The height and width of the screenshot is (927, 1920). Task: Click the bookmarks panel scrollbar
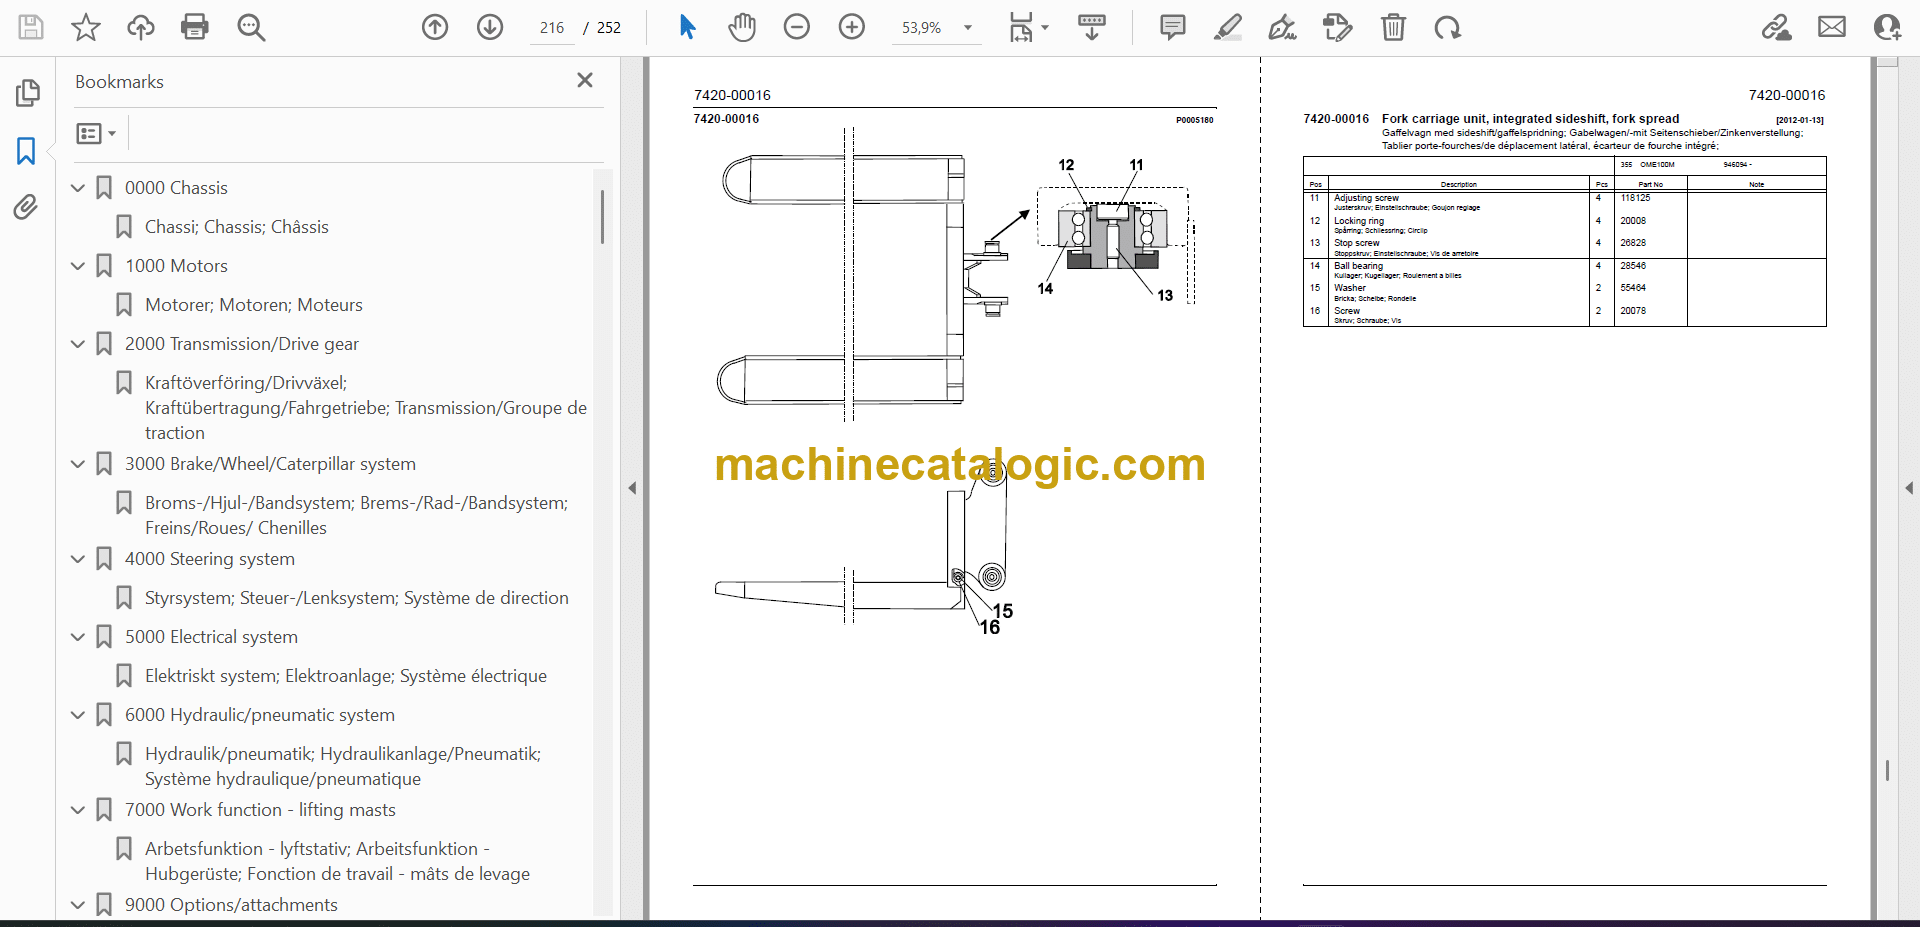click(x=602, y=217)
